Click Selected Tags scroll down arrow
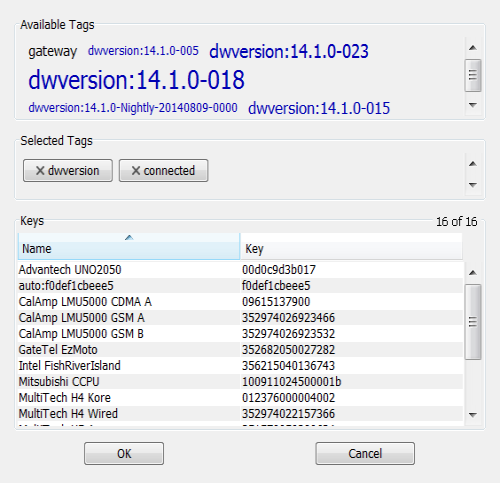This screenshot has width=500, height=483. [473, 184]
